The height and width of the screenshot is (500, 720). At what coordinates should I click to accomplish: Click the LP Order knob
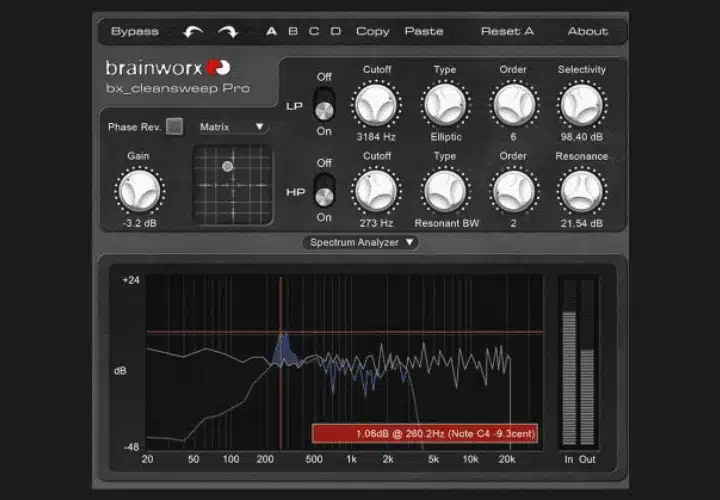click(514, 105)
